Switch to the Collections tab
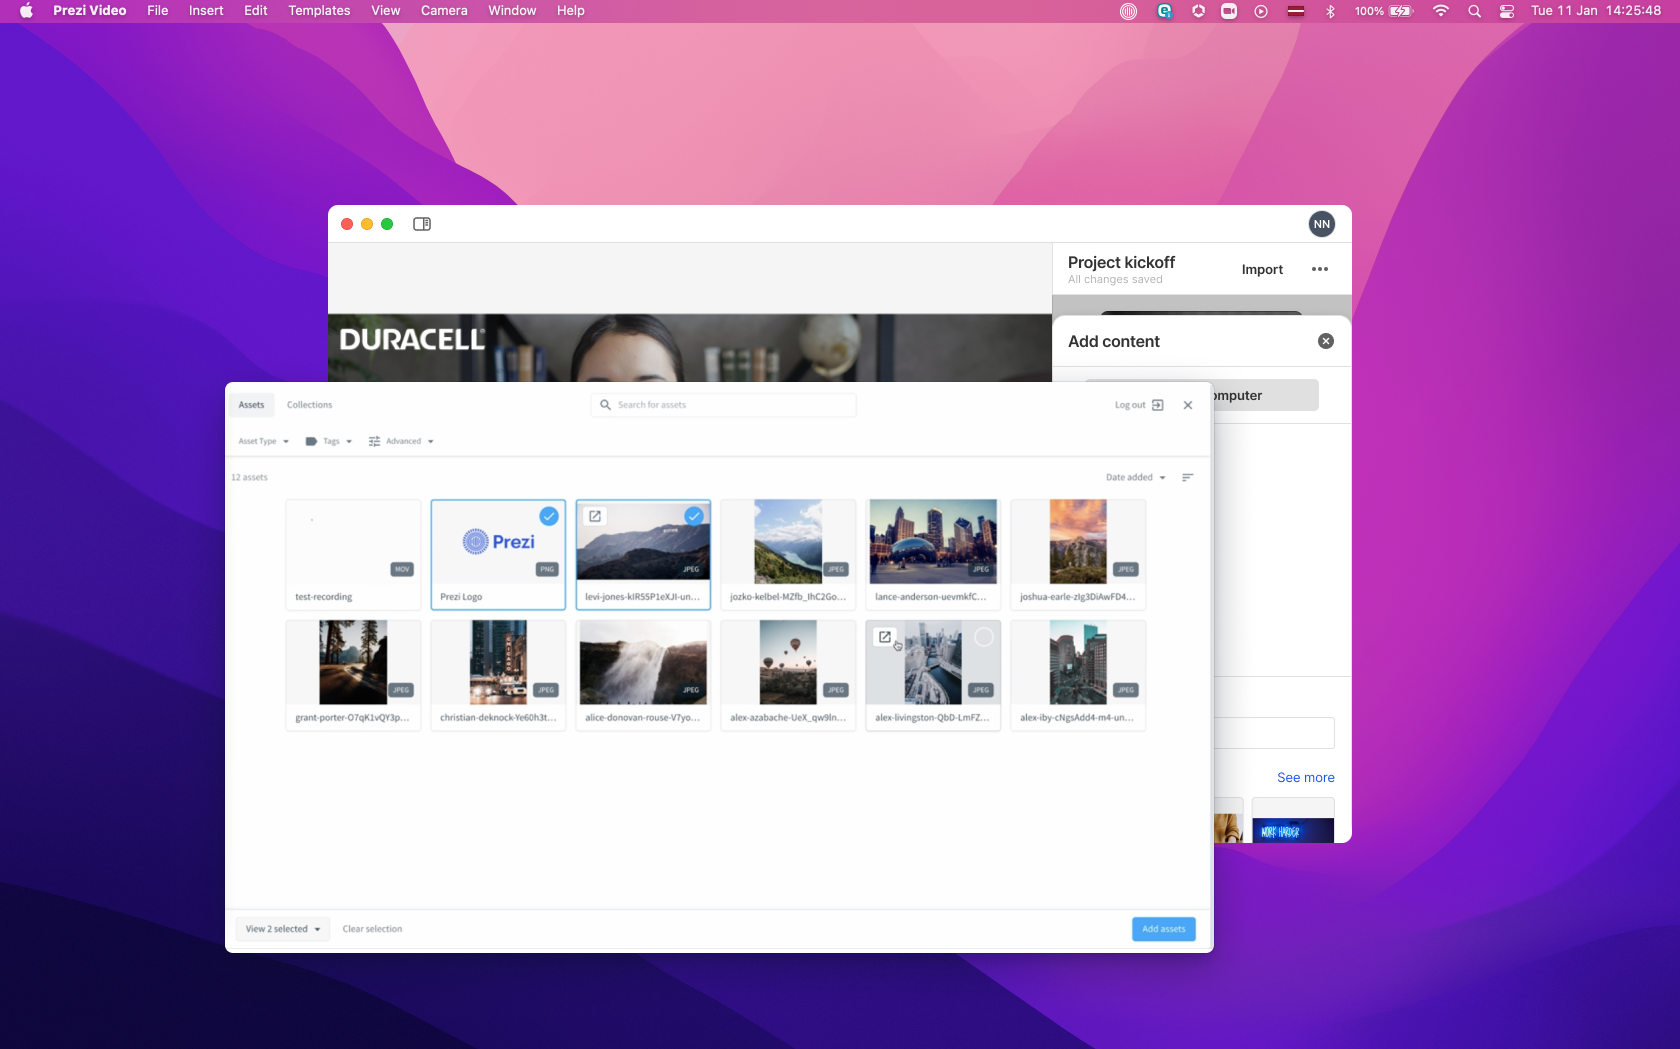 [x=309, y=405]
